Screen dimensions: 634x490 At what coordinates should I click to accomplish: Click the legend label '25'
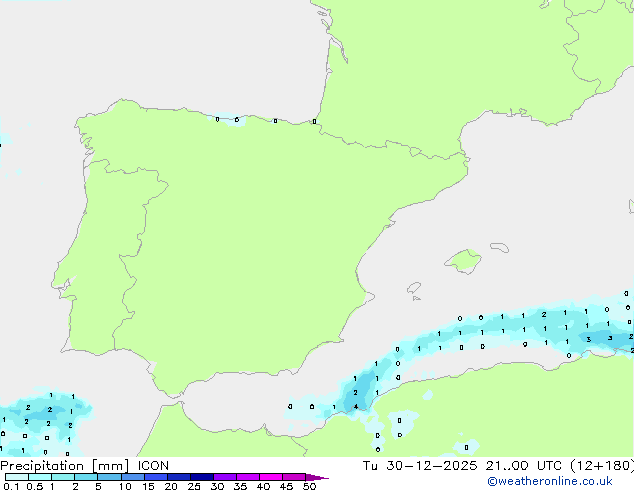(194, 486)
